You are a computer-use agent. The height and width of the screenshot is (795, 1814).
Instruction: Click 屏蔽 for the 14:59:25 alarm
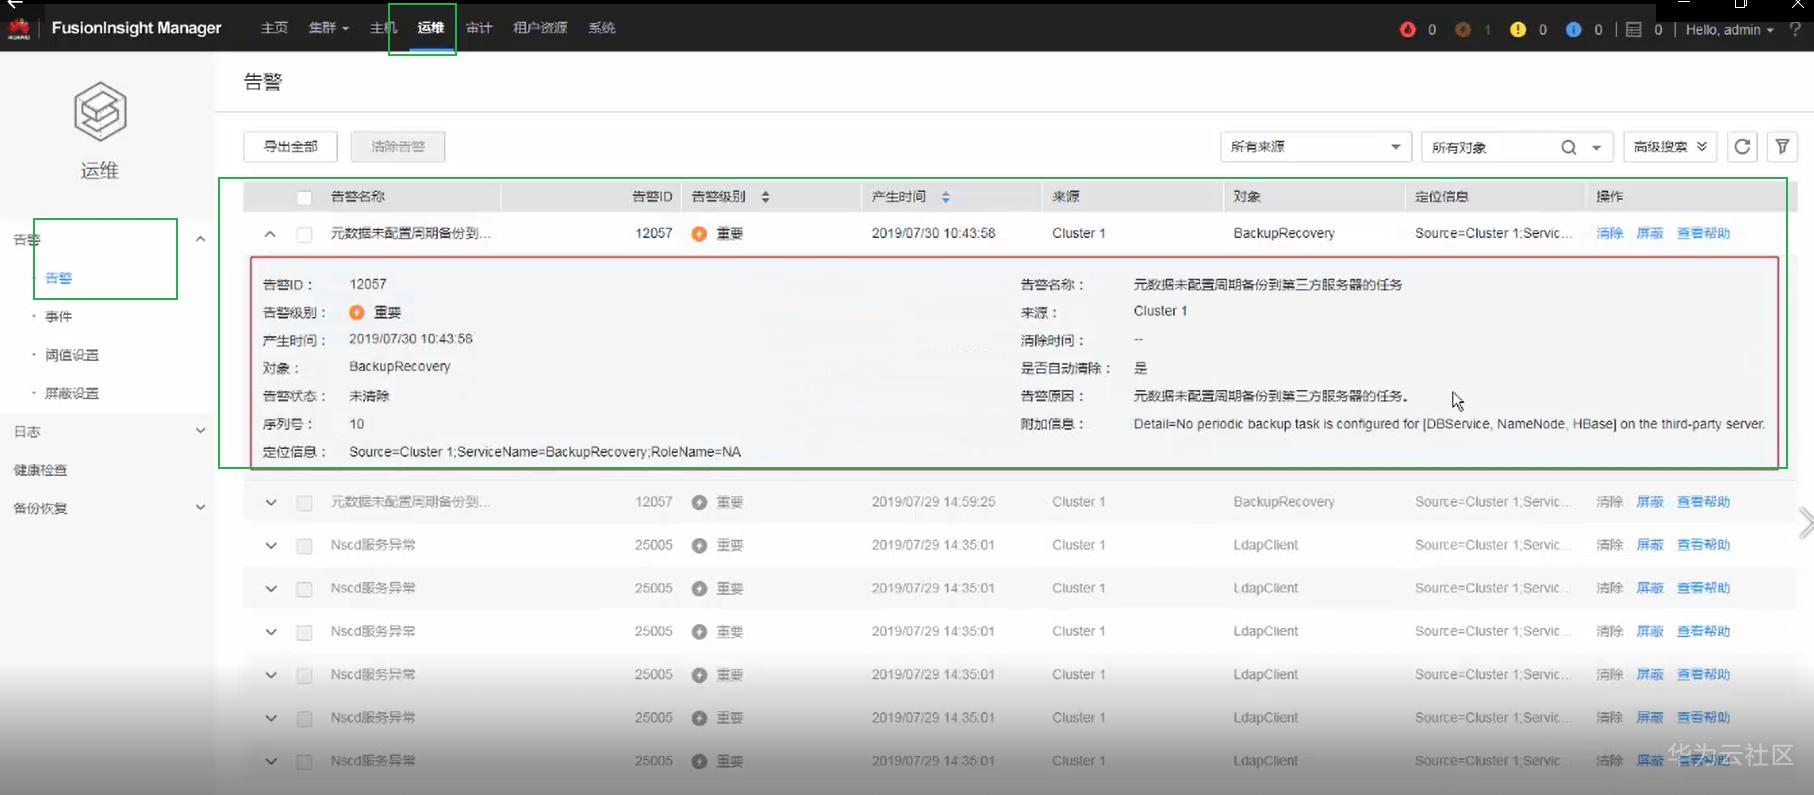tap(1650, 502)
